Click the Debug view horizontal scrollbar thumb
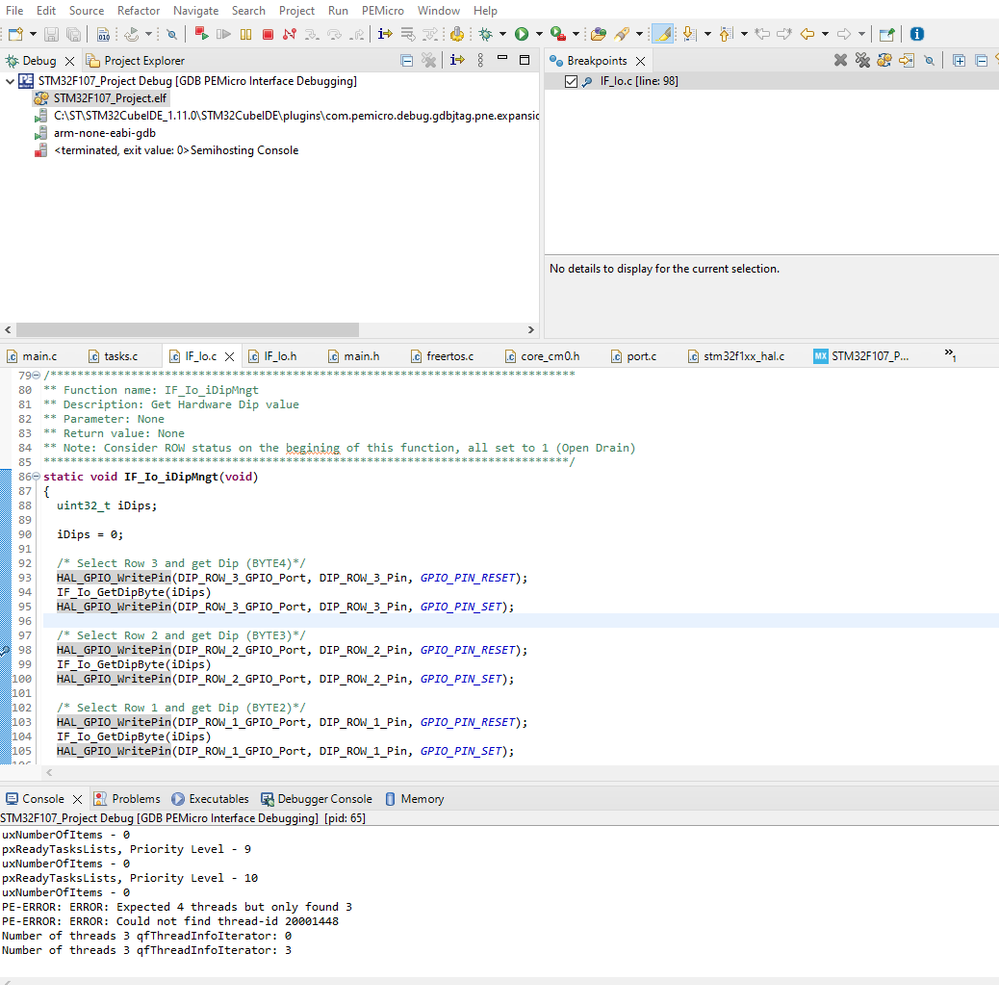The image size is (999, 985). 187,329
